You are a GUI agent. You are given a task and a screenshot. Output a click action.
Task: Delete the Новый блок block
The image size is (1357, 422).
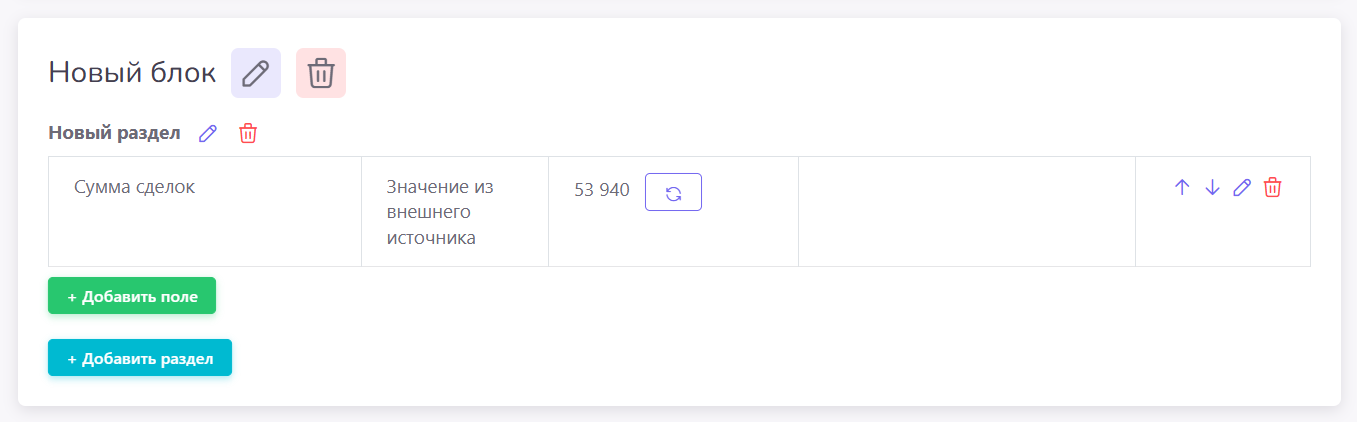(x=321, y=73)
